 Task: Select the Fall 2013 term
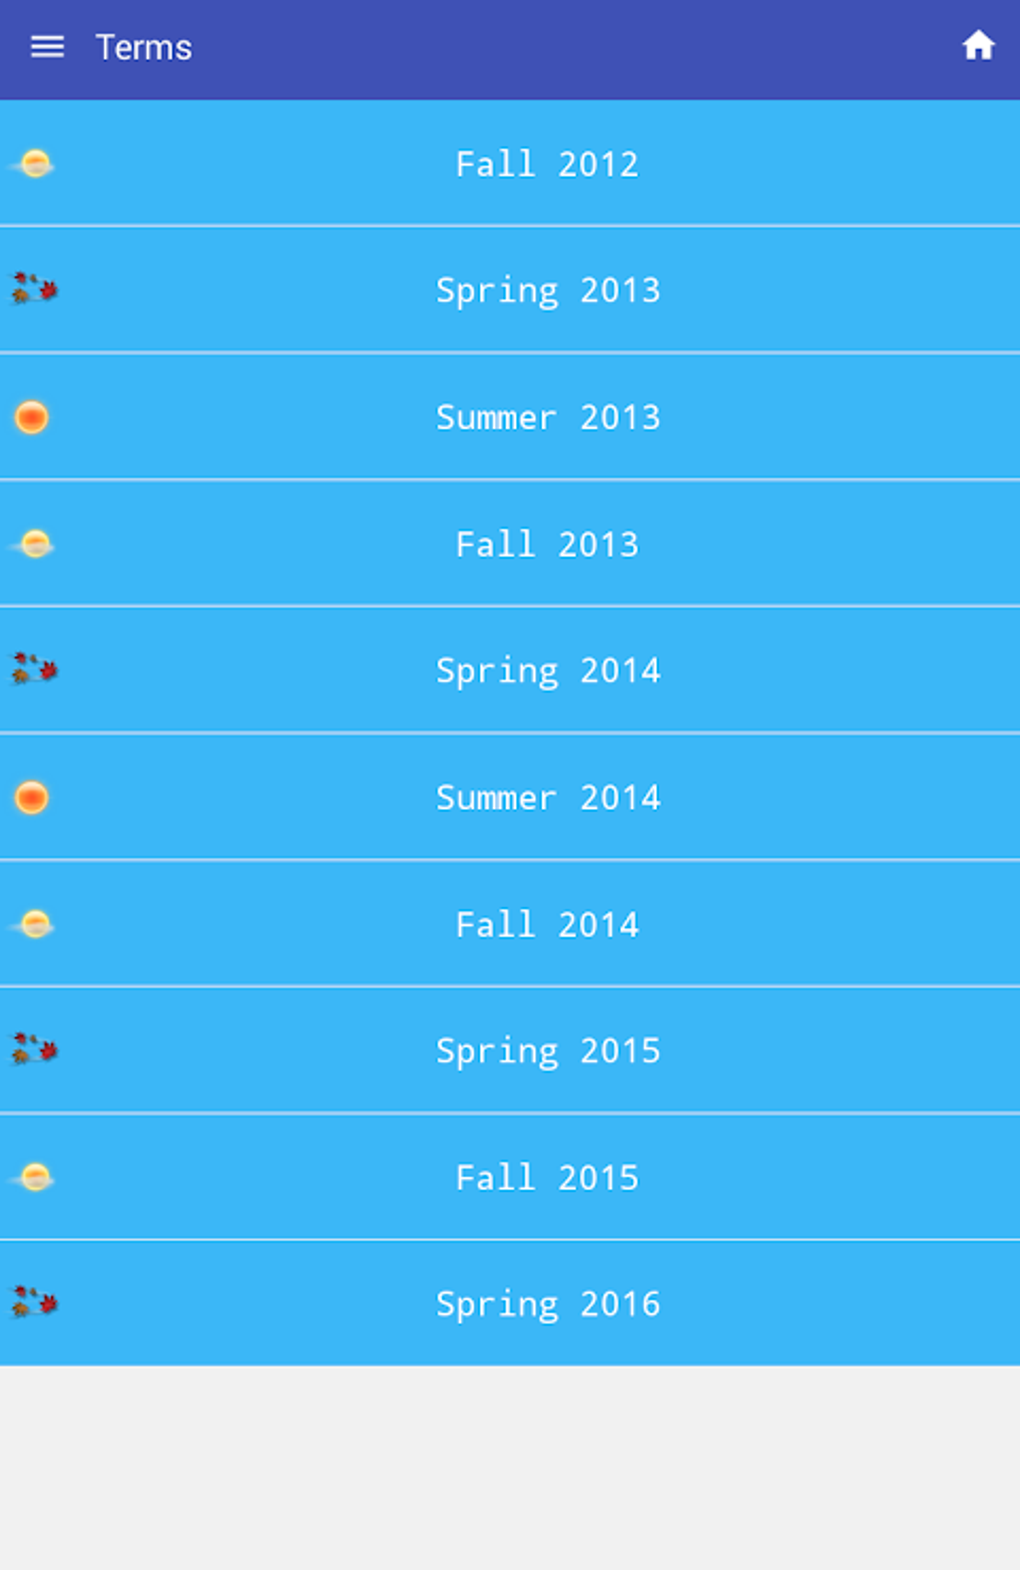547,544
